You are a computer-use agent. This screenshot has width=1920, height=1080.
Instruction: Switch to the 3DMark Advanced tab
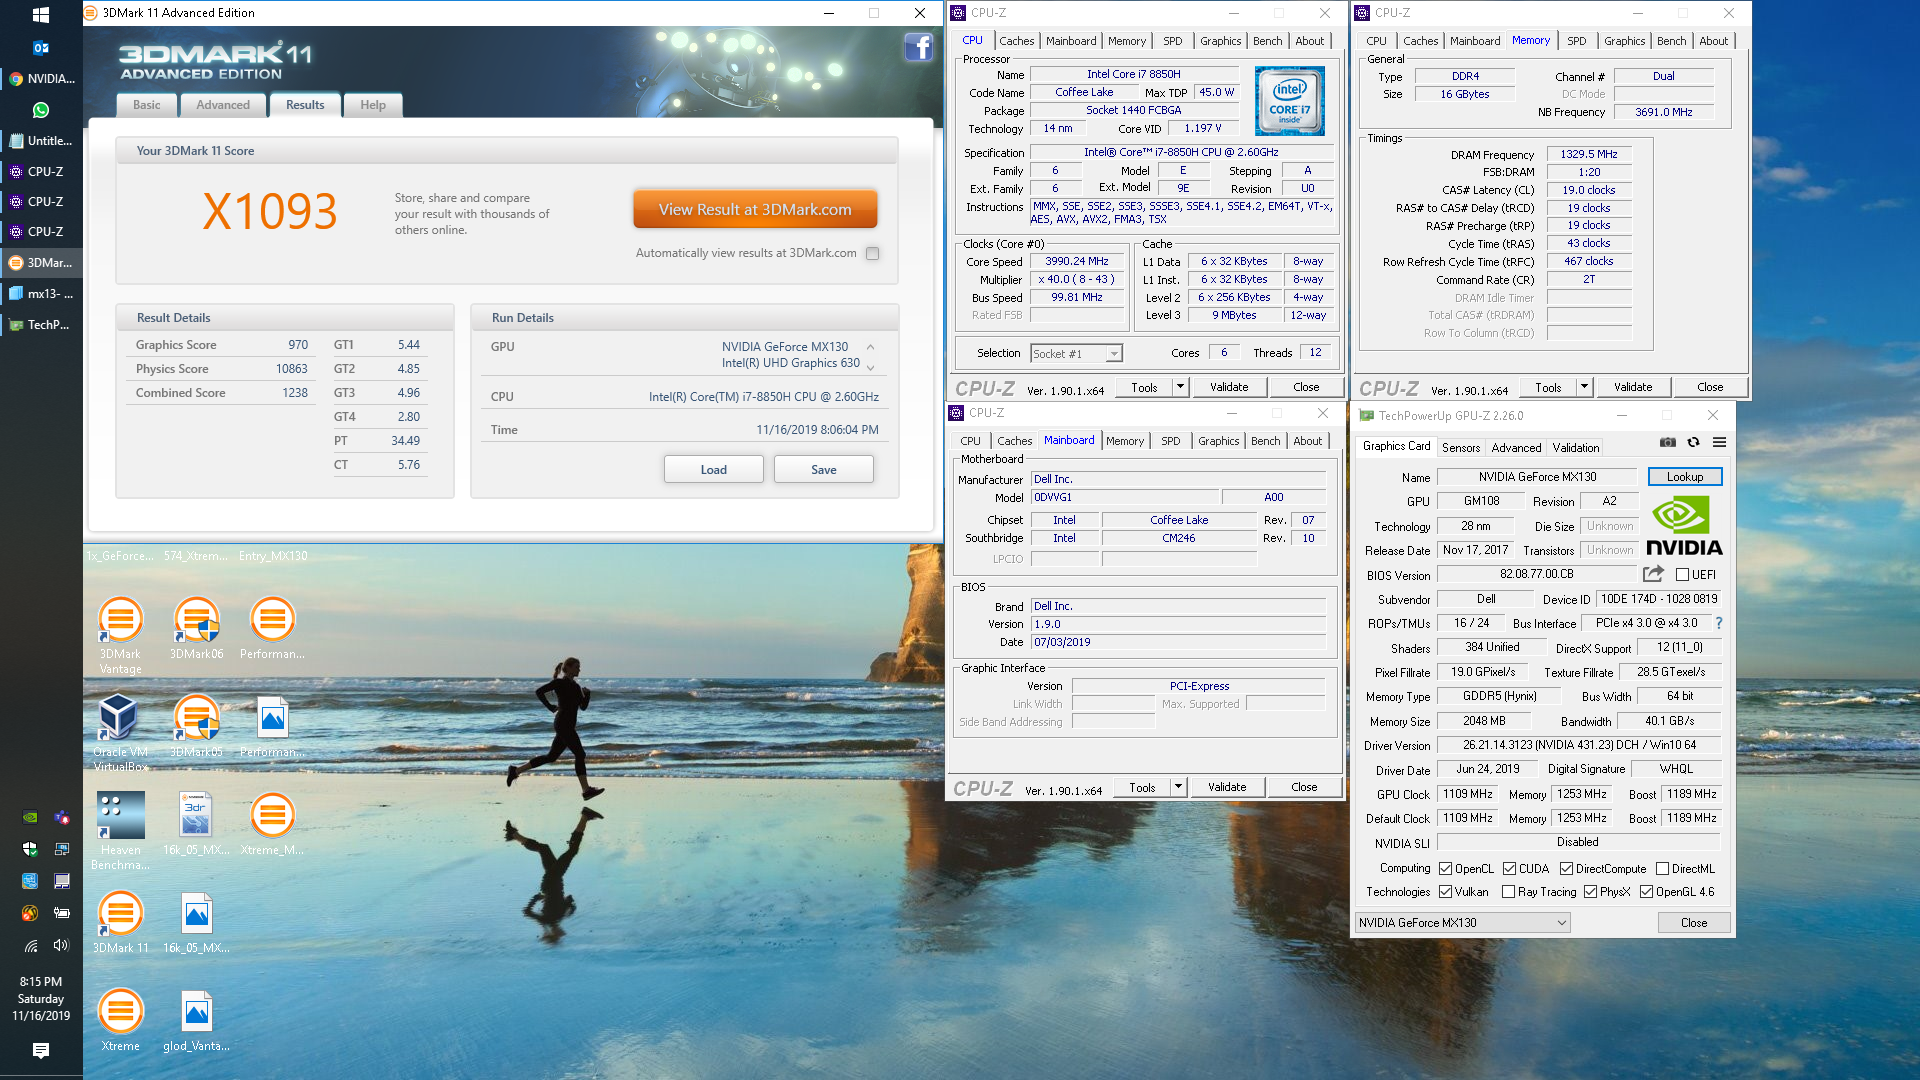(223, 105)
